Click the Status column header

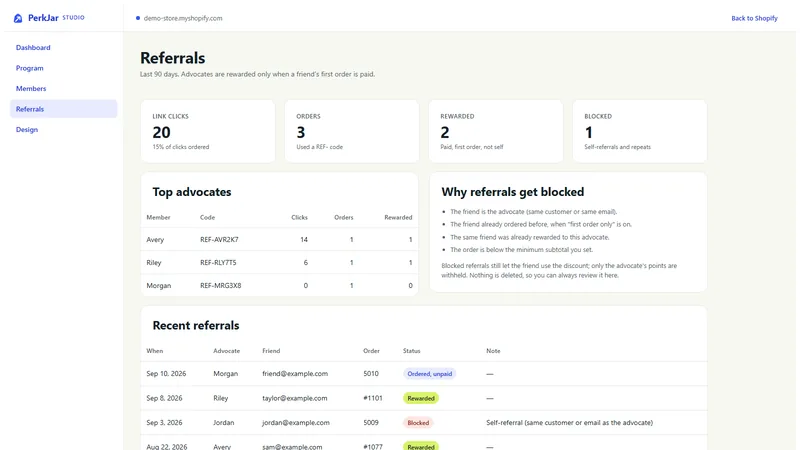click(412, 351)
